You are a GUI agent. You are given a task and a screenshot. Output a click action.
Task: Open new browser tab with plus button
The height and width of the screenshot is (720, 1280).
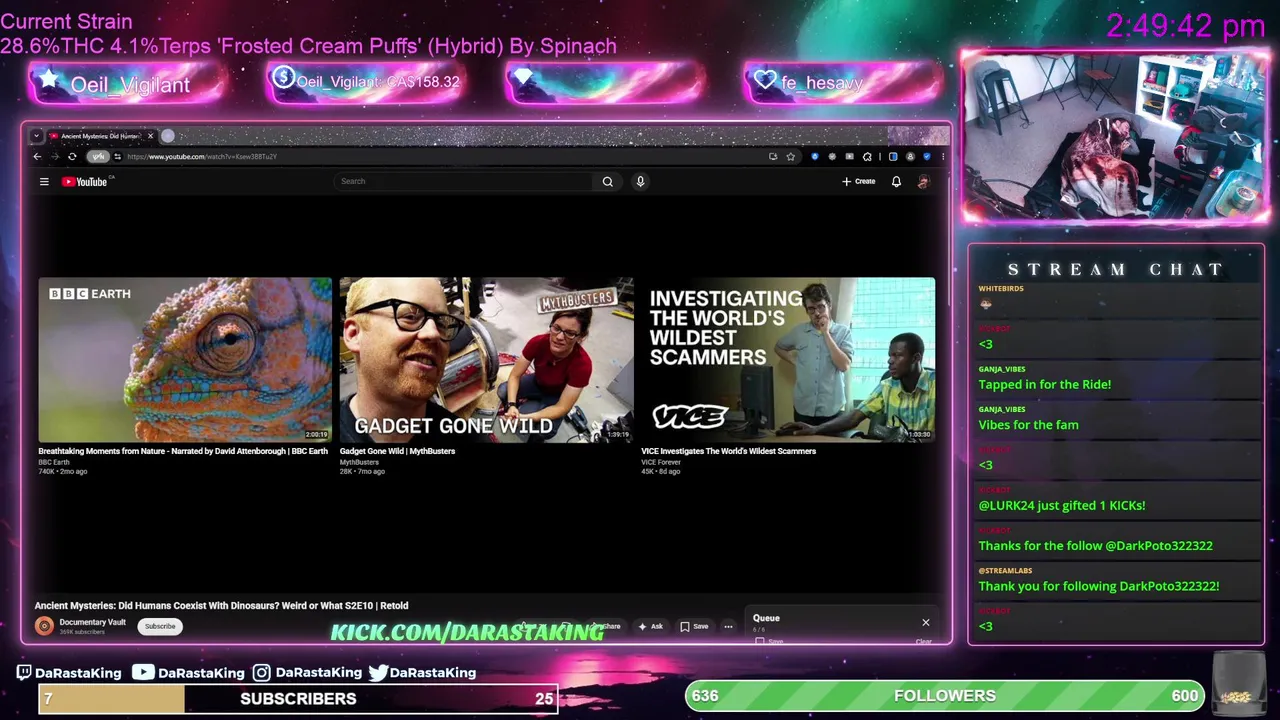(x=168, y=136)
